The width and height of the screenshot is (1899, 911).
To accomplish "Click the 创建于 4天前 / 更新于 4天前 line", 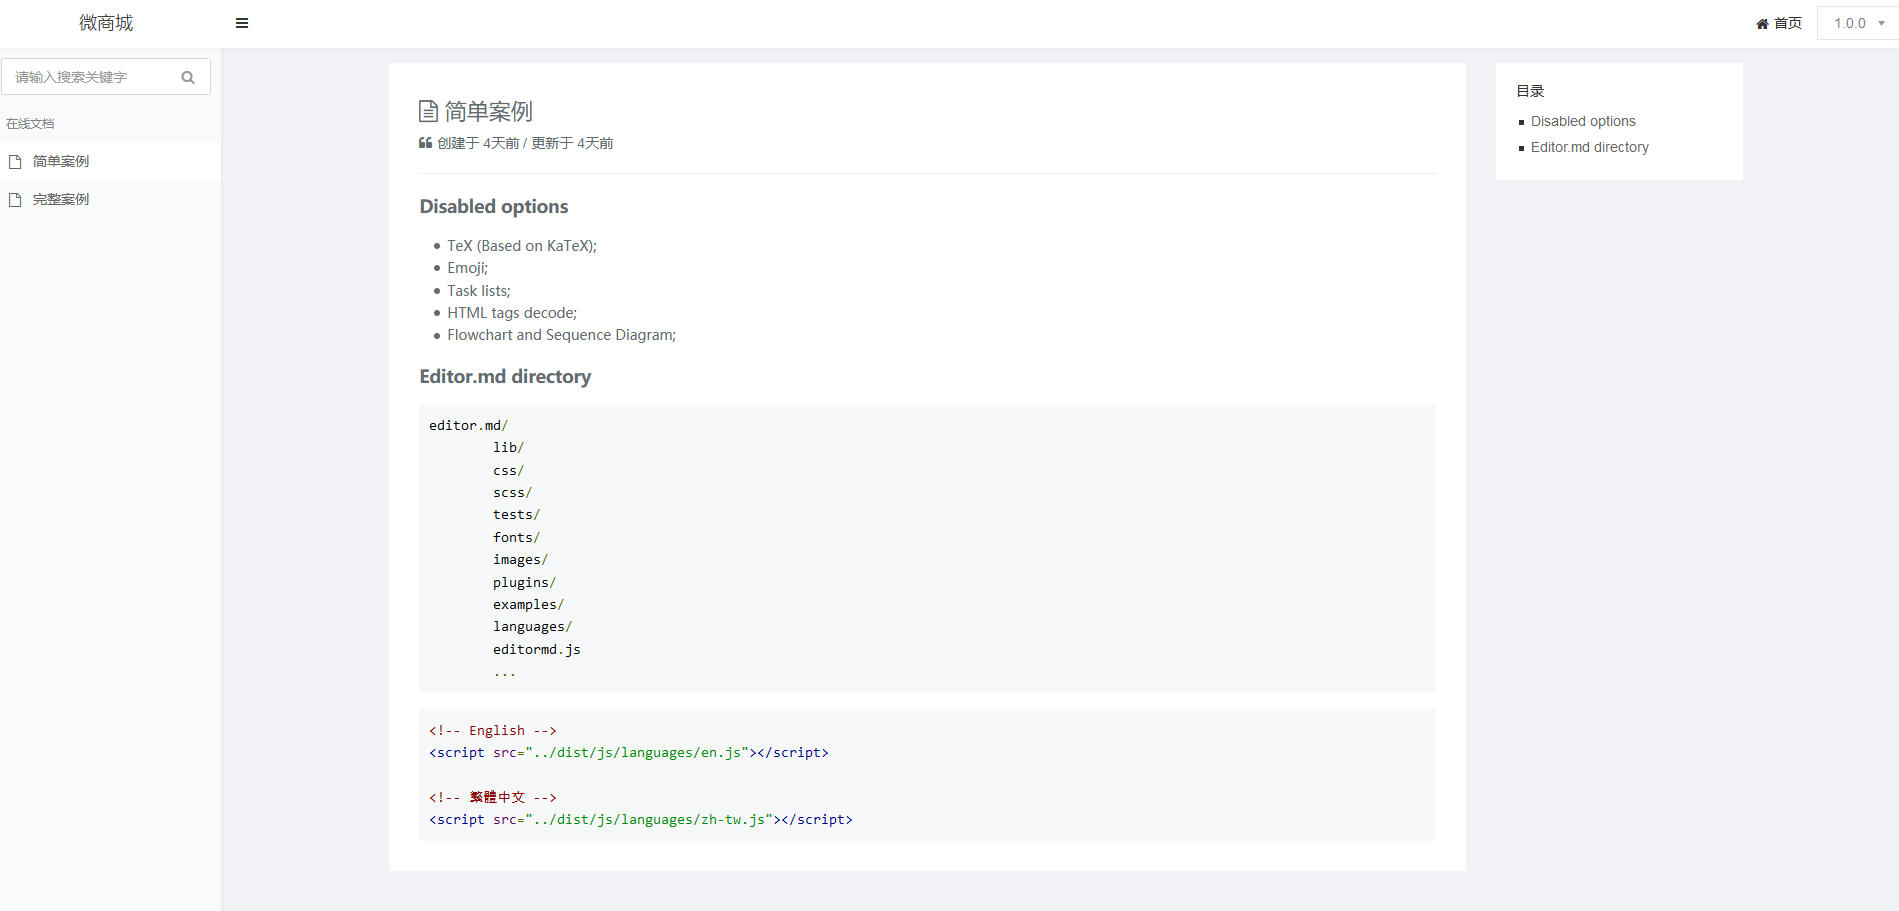I will (516, 144).
